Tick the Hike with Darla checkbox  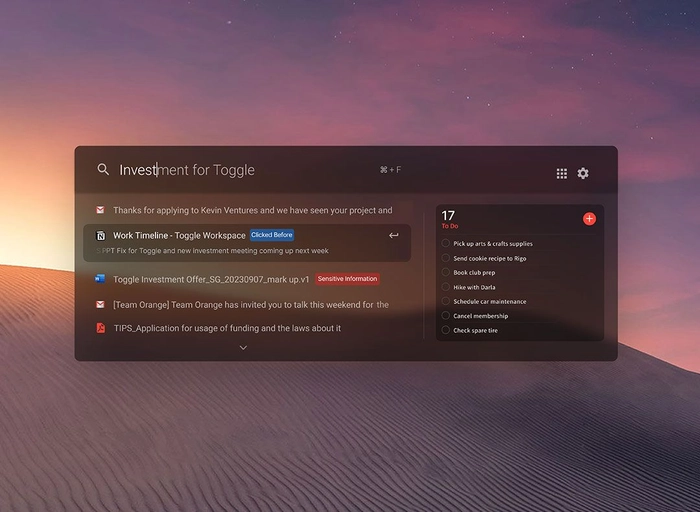pyautogui.click(x=446, y=287)
